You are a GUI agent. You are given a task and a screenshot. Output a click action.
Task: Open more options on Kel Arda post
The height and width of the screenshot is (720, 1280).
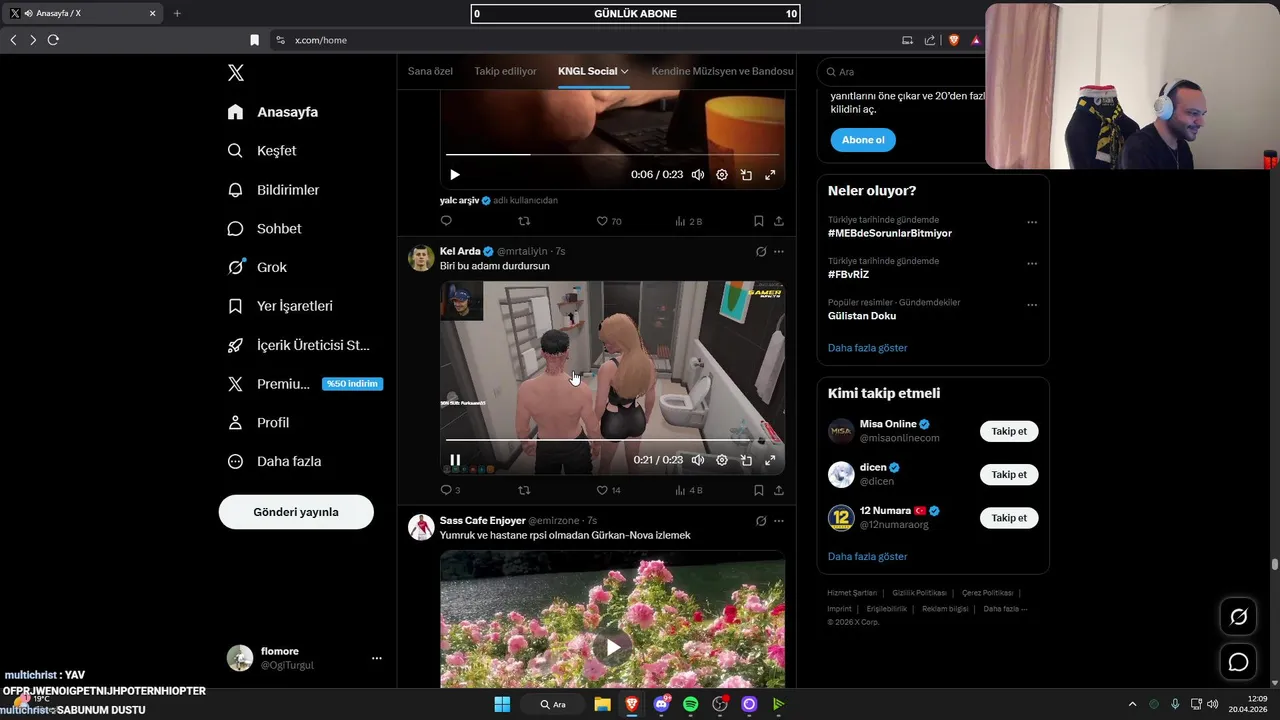click(x=779, y=252)
